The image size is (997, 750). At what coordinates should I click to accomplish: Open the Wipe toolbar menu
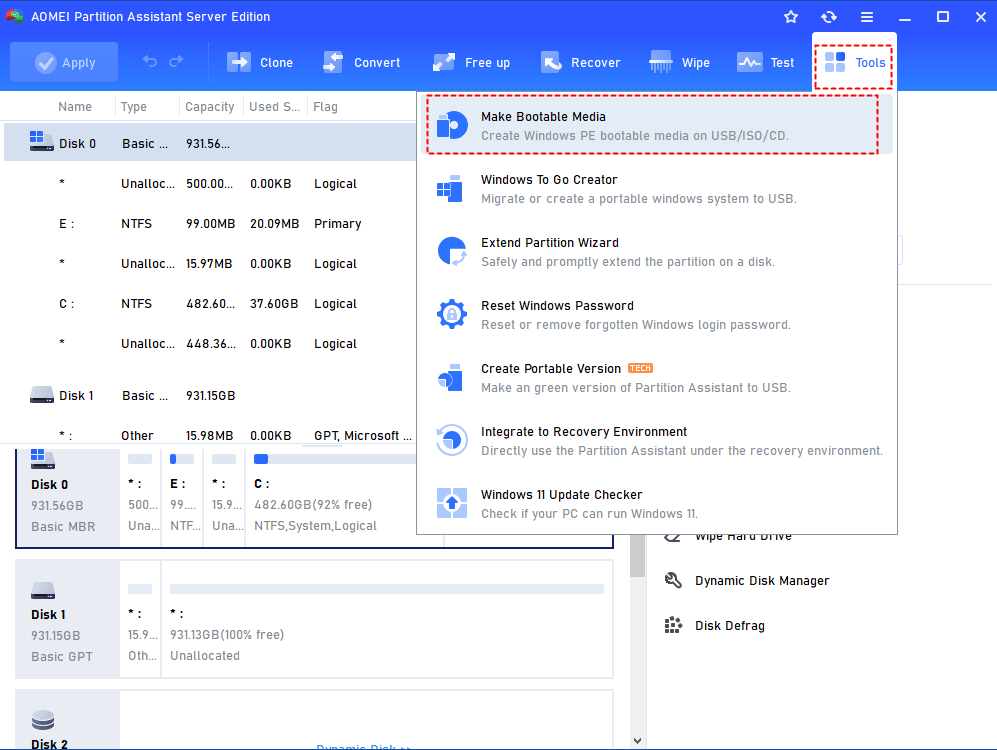click(679, 62)
